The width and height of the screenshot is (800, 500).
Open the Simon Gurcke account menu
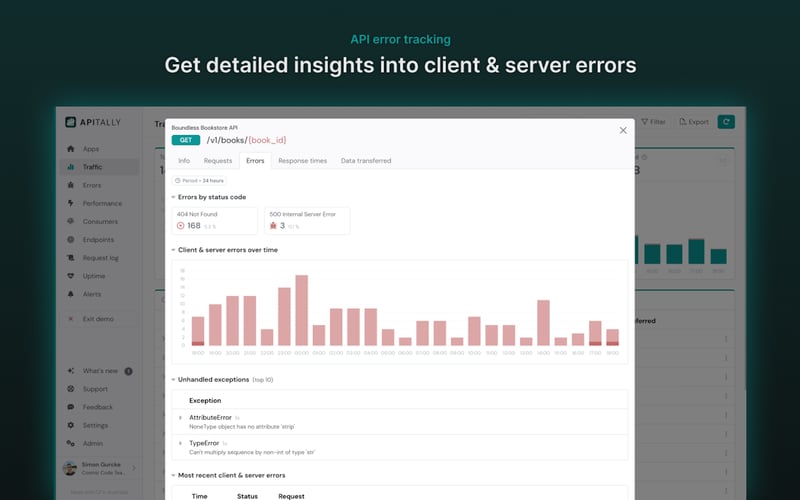tap(98, 468)
